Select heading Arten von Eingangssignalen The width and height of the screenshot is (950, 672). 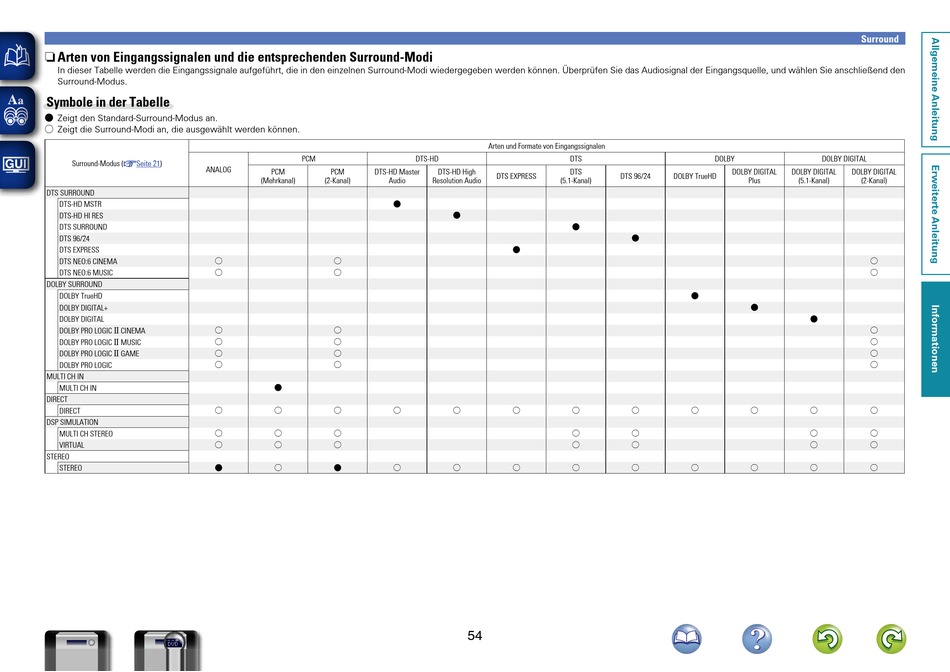[x=245, y=58]
